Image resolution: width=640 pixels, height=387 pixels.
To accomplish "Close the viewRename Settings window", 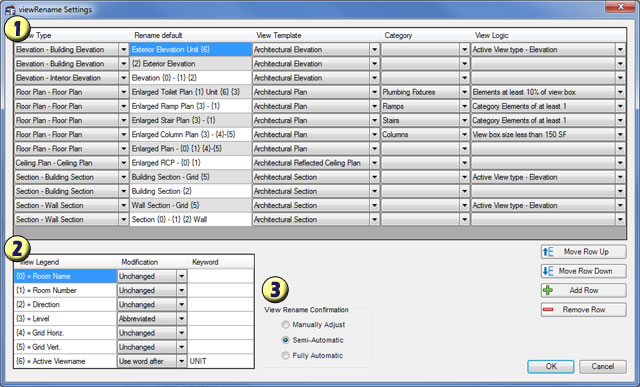I will tap(620, 7).
